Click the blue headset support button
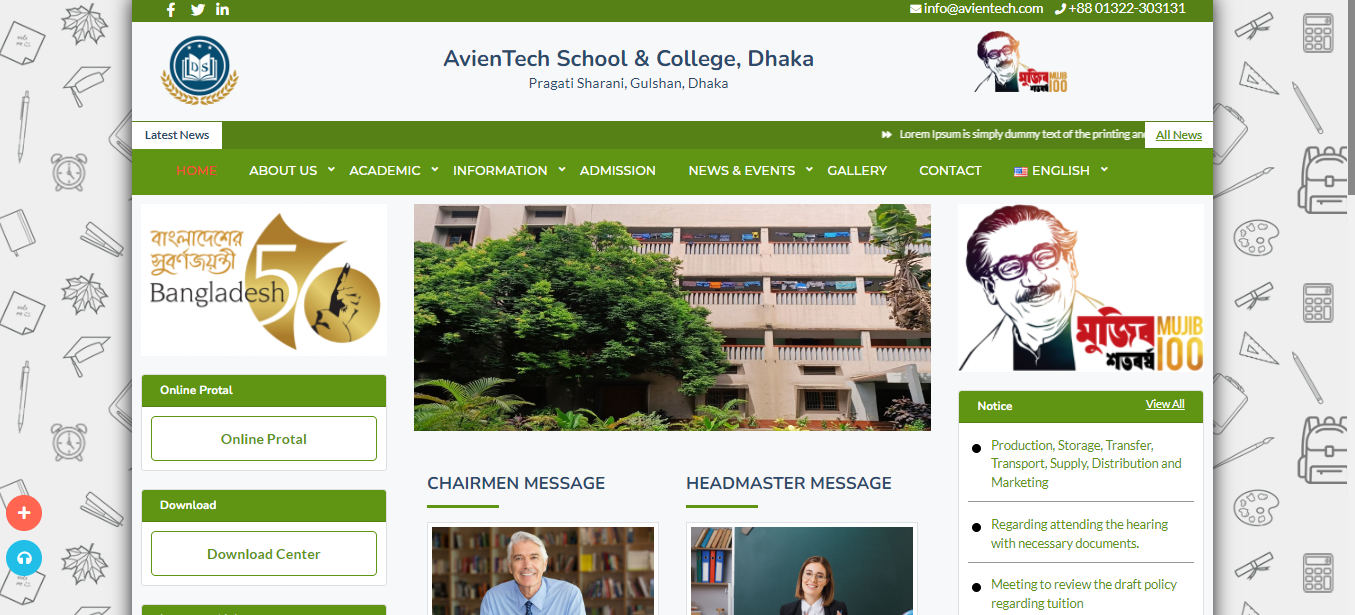The image size is (1355, 615). tap(24, 558)
